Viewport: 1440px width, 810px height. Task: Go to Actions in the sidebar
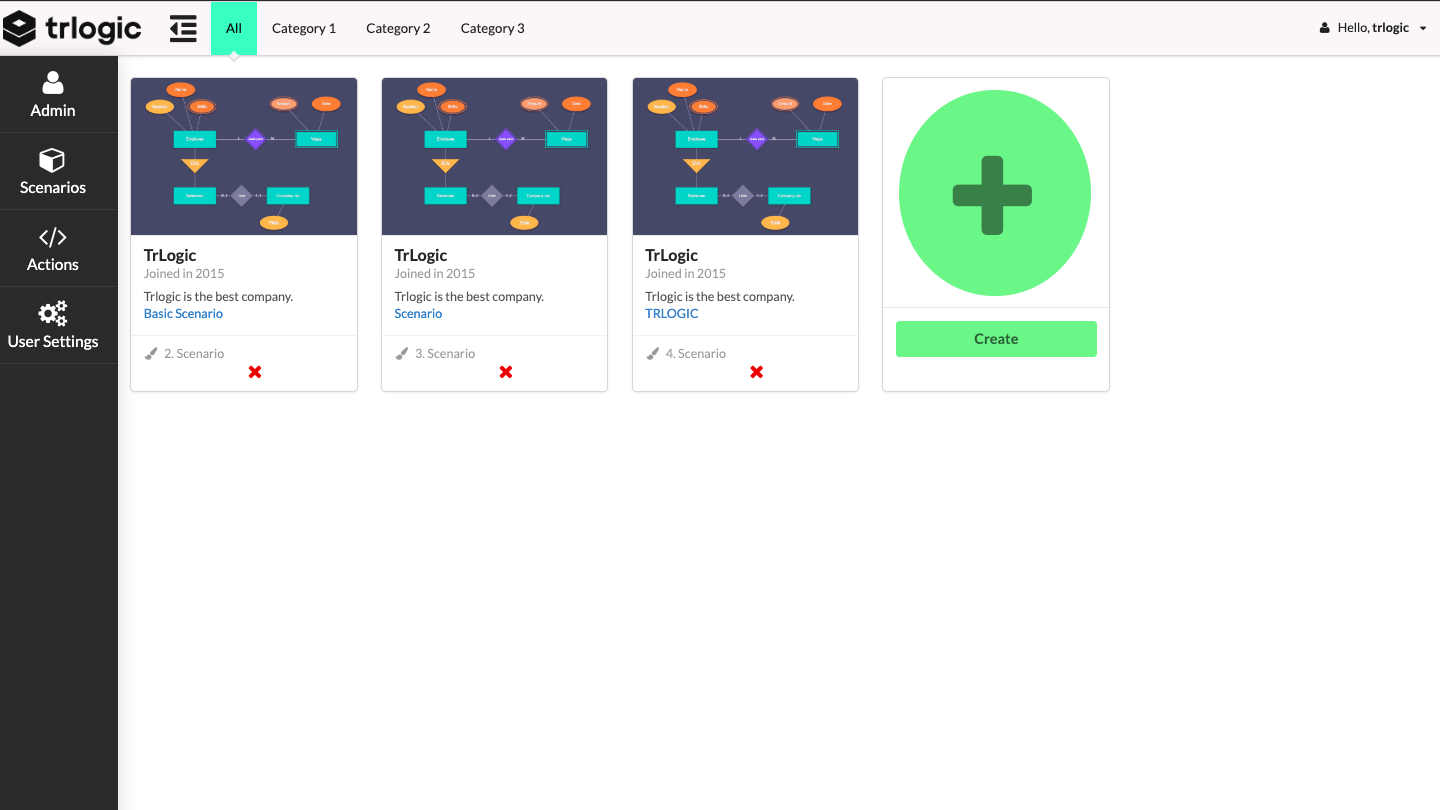coord(53,249)
